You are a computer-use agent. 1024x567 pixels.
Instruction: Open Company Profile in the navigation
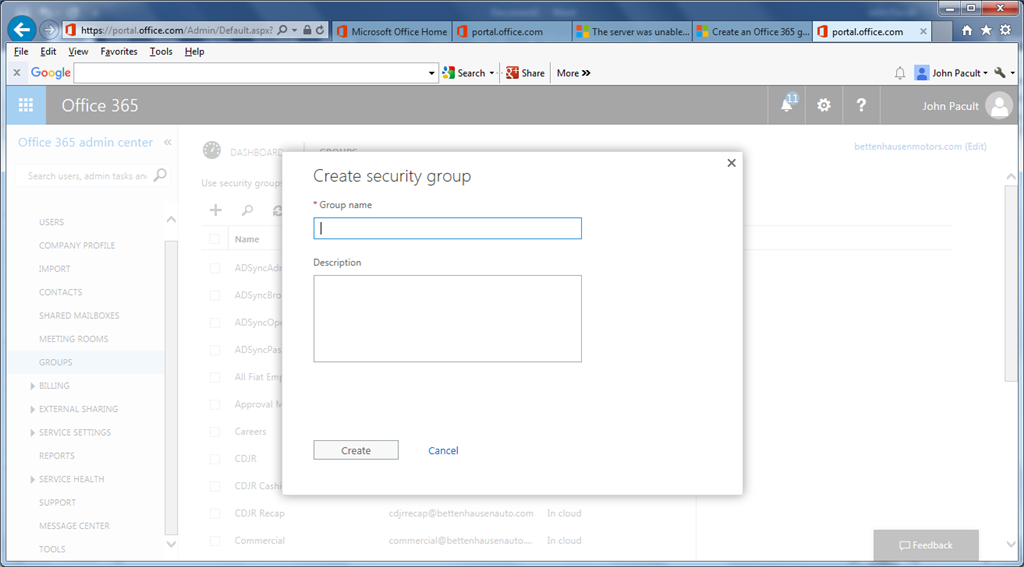[77, 246]
